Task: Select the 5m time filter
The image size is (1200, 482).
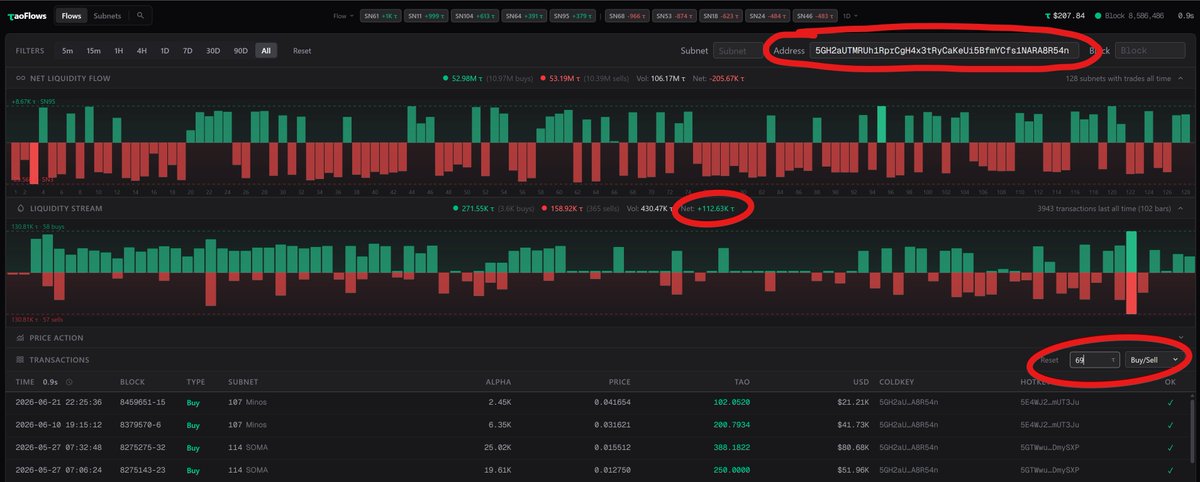Action: tap(67, 50)
